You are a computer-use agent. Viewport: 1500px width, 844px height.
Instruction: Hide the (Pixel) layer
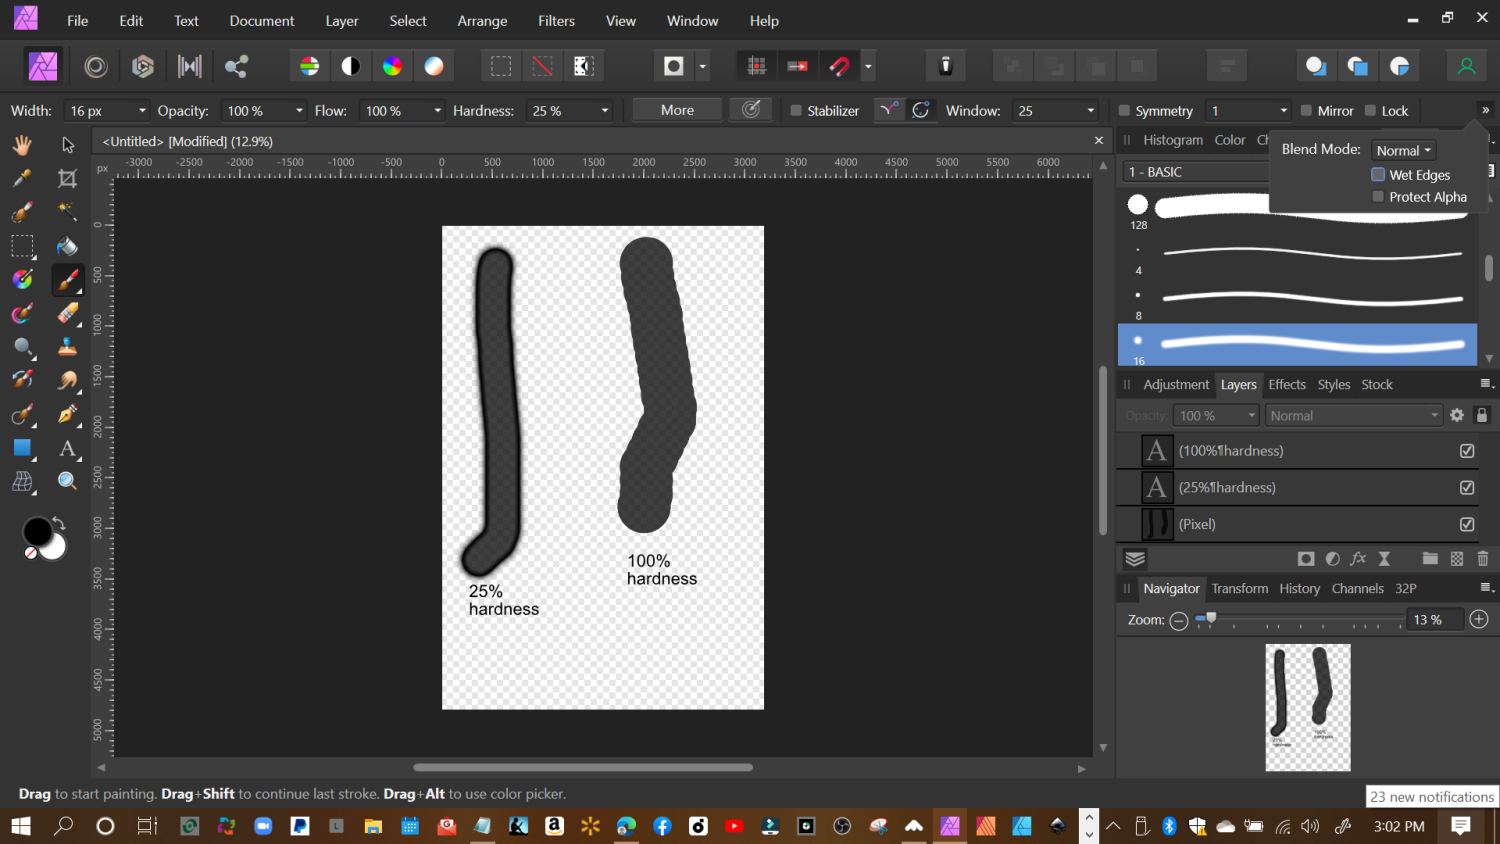point(1467,524)
